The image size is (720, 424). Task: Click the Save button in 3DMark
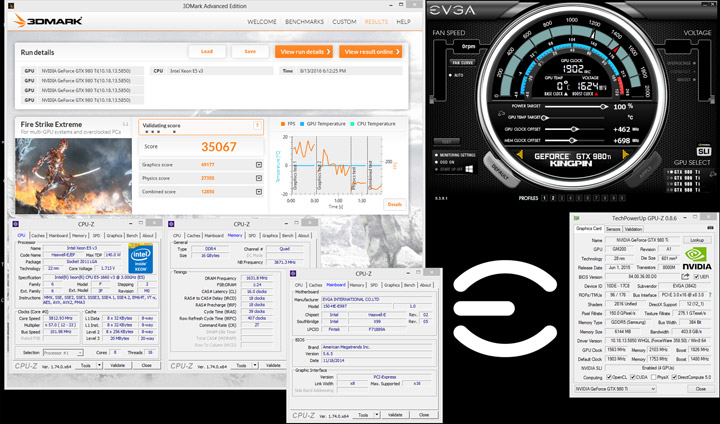pos(250,51)
